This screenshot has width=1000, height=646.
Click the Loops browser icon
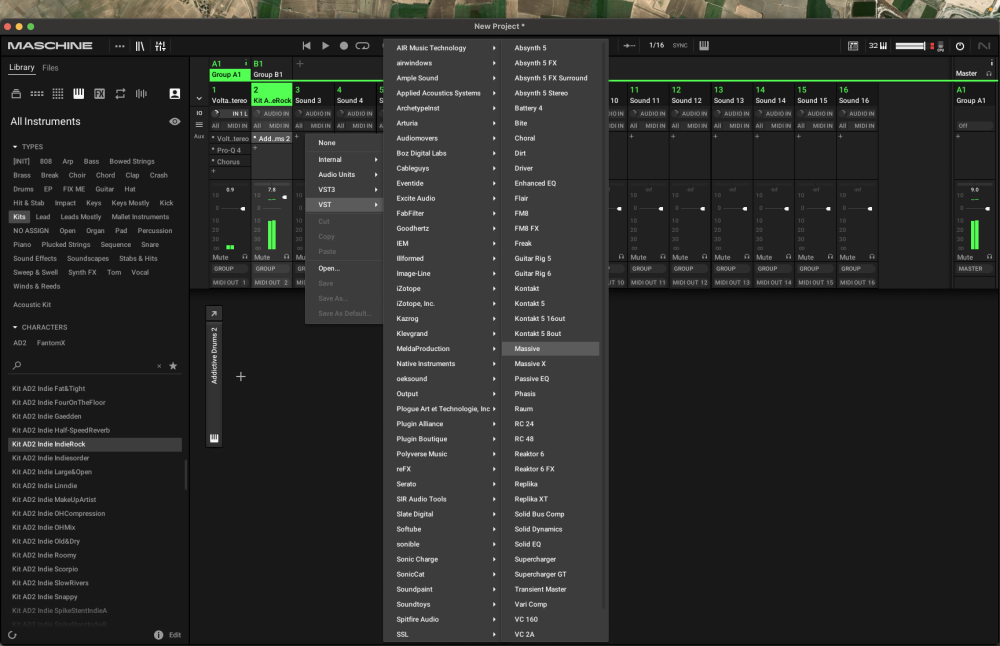[x=120, y=93]
